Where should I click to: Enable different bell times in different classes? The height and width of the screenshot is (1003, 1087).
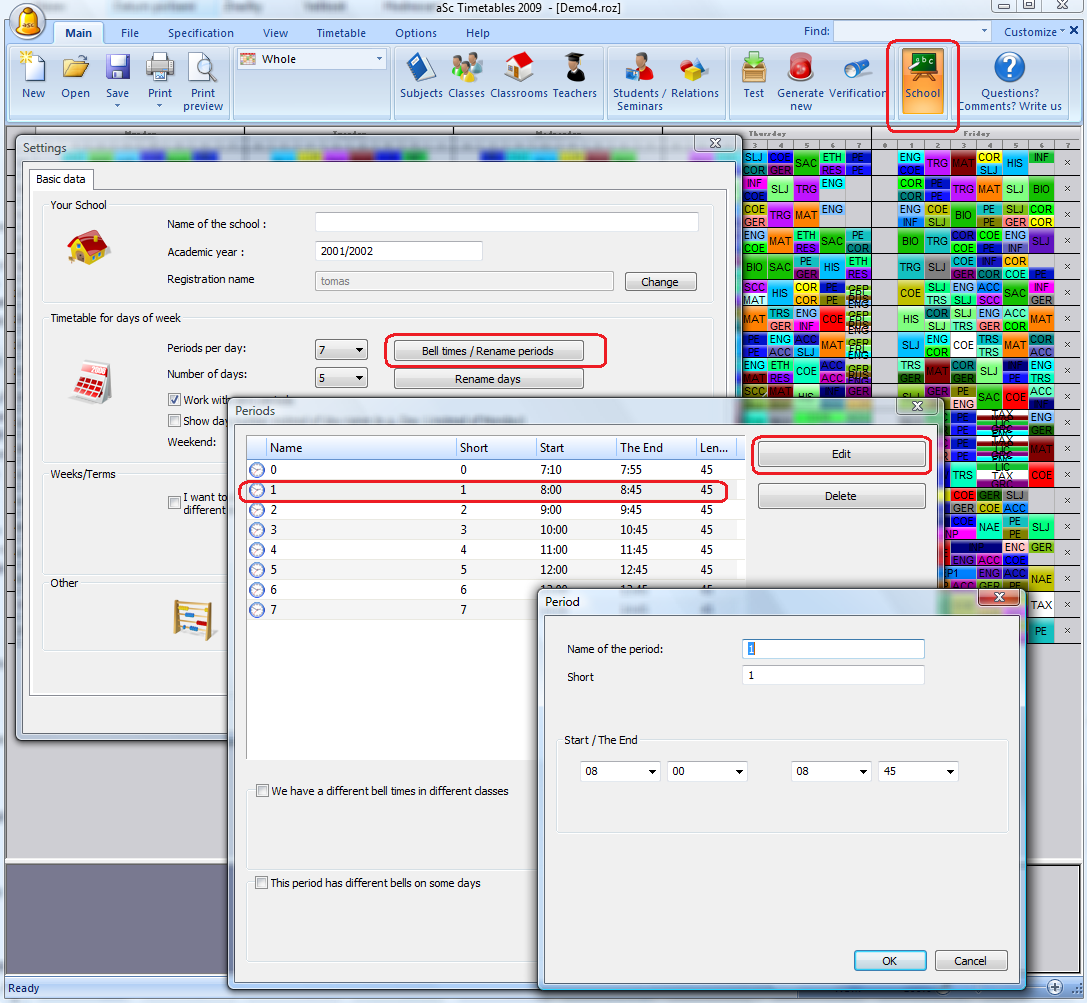tap(263, 791)
